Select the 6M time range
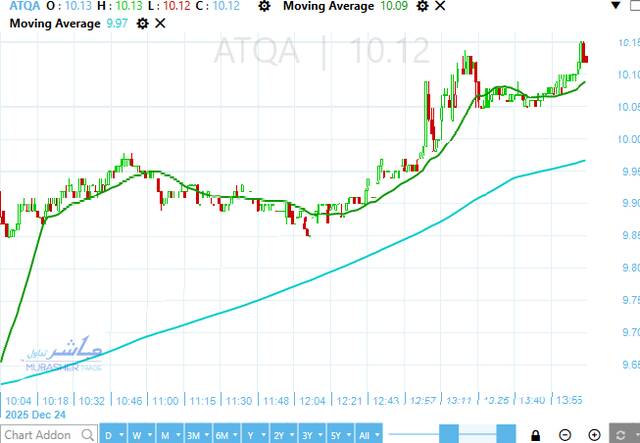Screen dimensions: 640x443 click(224, 435)
